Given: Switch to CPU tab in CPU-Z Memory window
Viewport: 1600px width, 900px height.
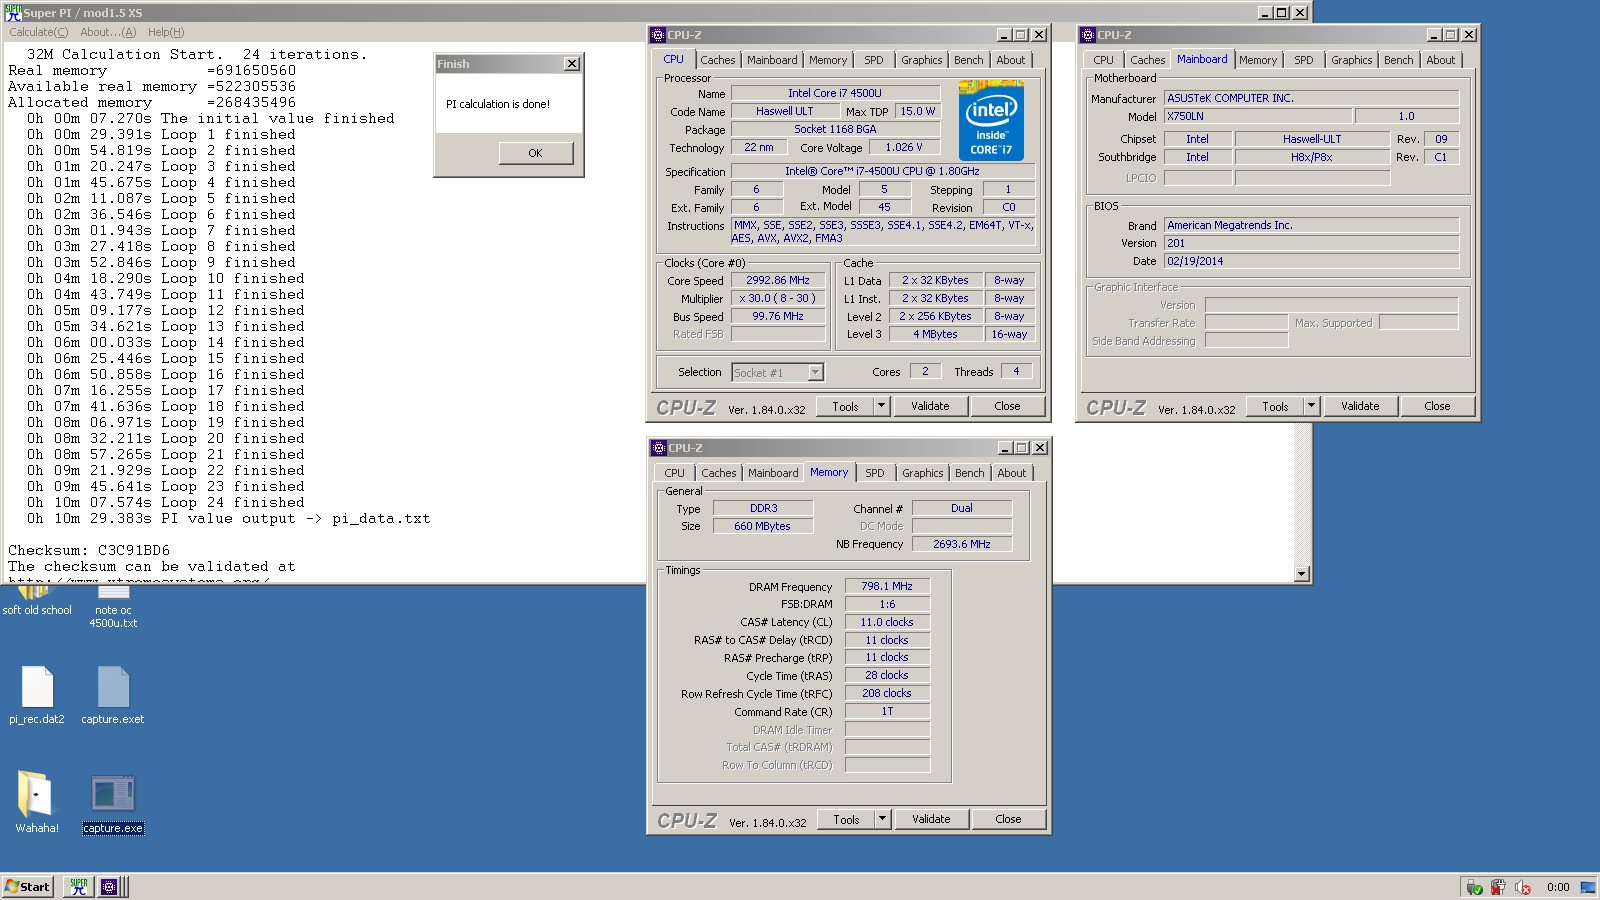Looking at the screenshot, I should (x=675, y=473).
